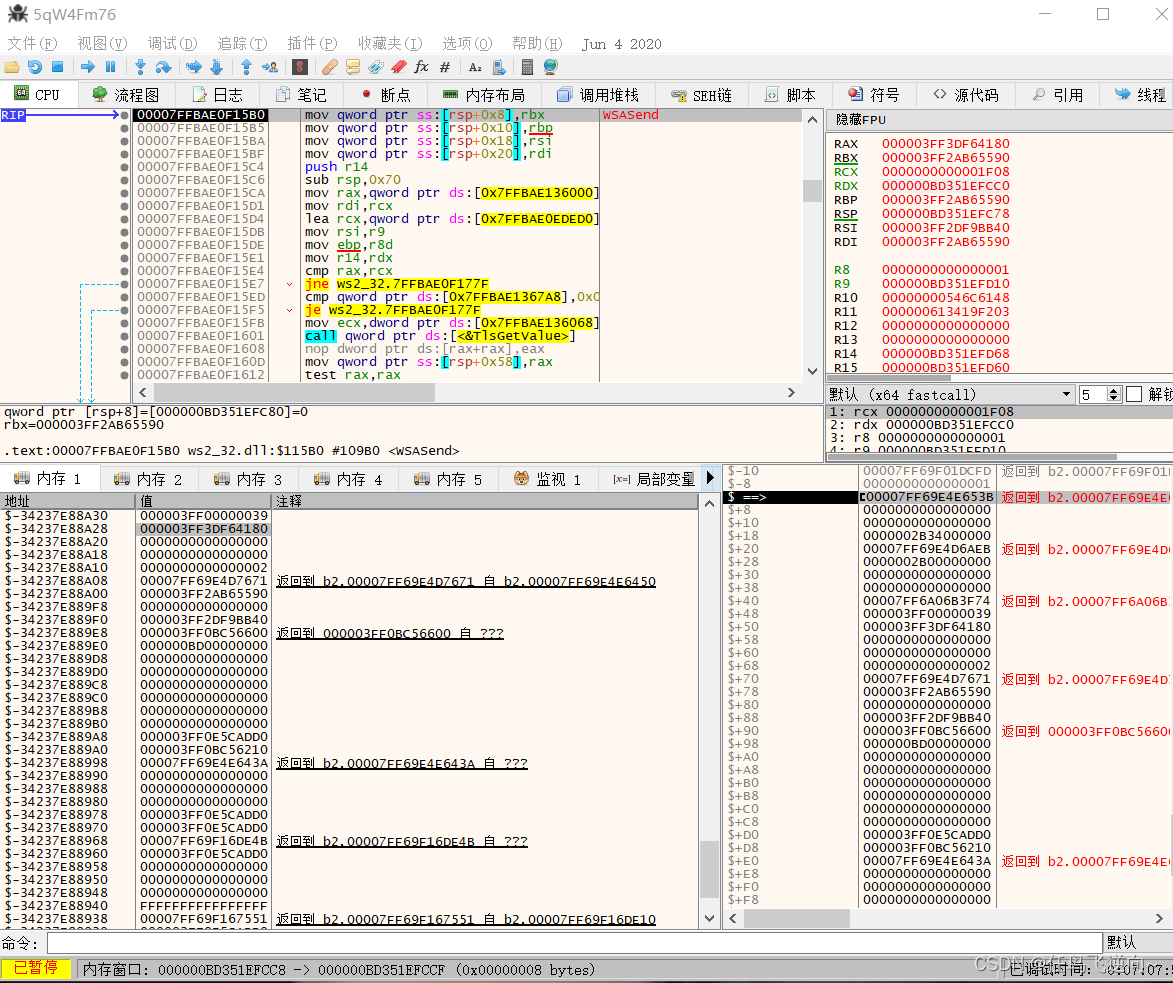Click the 隐藏FPU button

[x=860, y=120]
